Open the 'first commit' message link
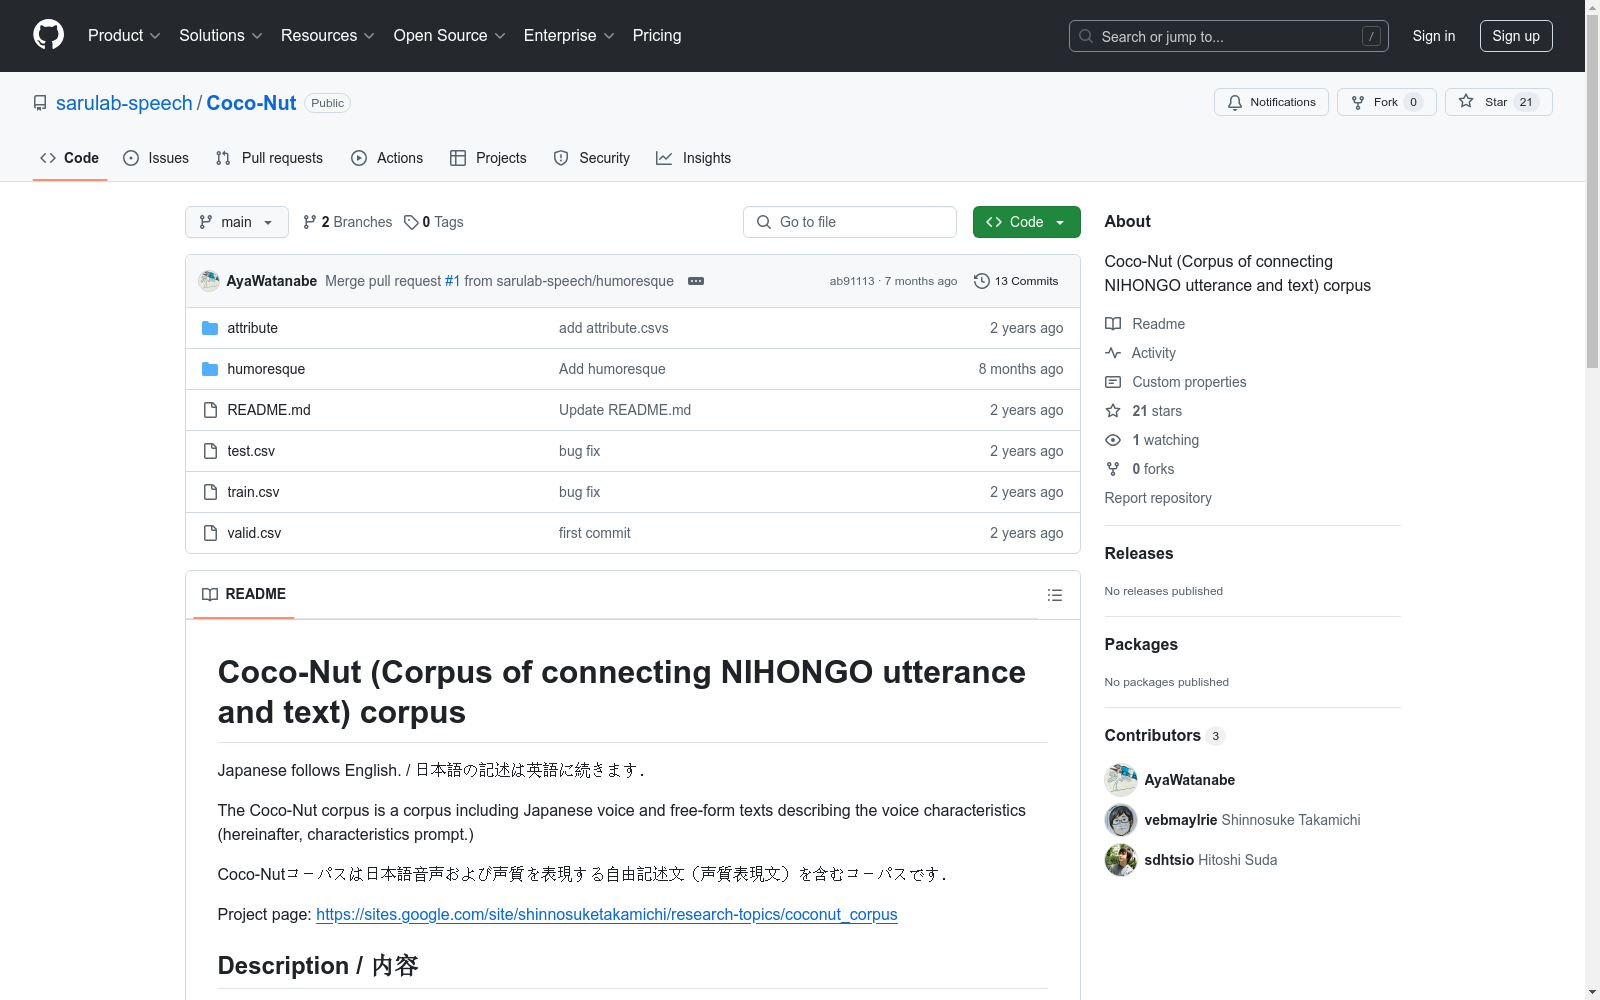This screenshot has width=1600, height=1000. 595,533
